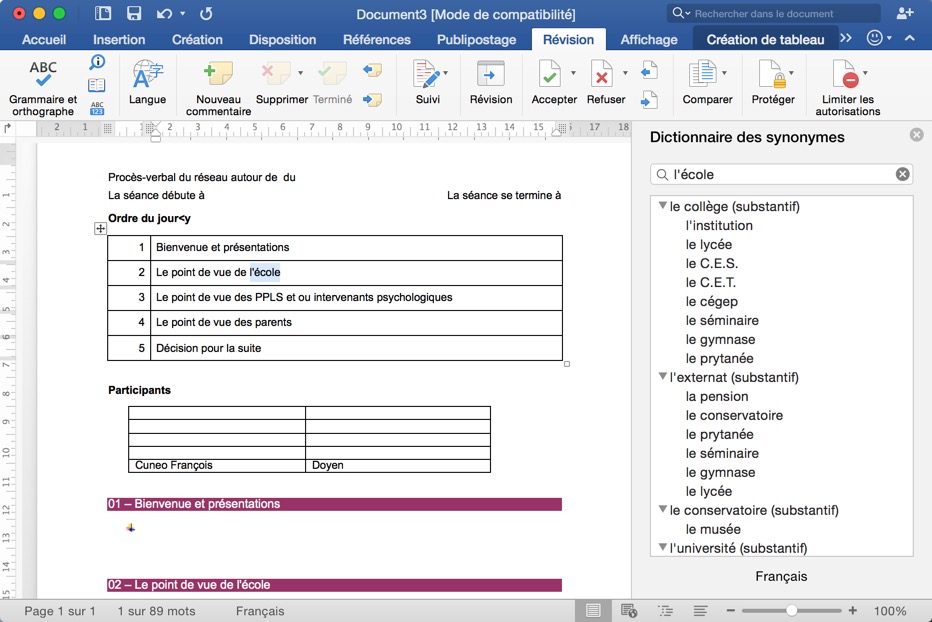The height and width of the screenshot is (622, 932).
Task: Click the Supprimer comment icon
Action: (275, 74)
